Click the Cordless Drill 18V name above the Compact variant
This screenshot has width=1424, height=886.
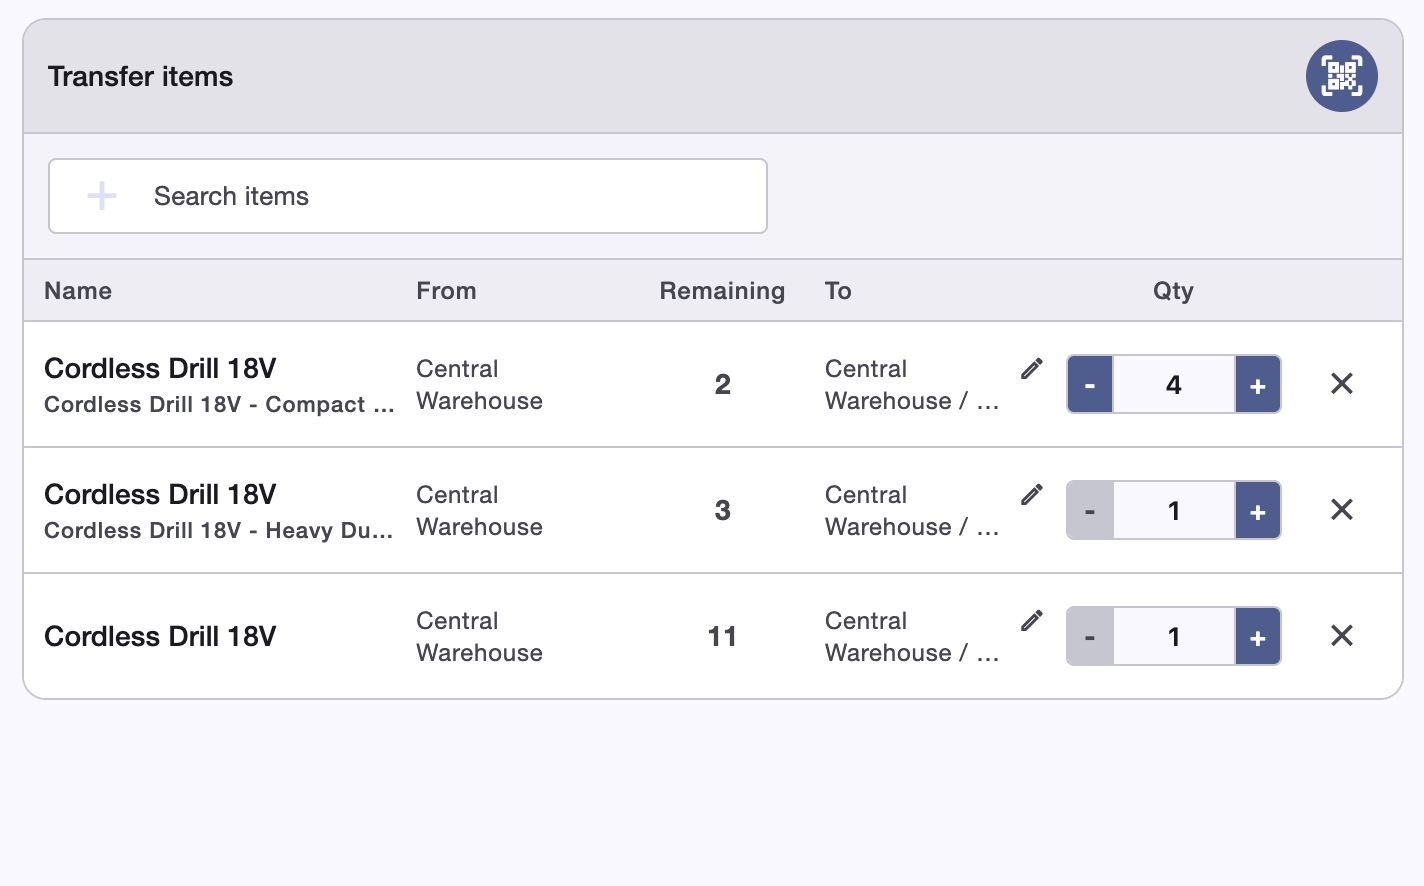[x=160, y=369]
